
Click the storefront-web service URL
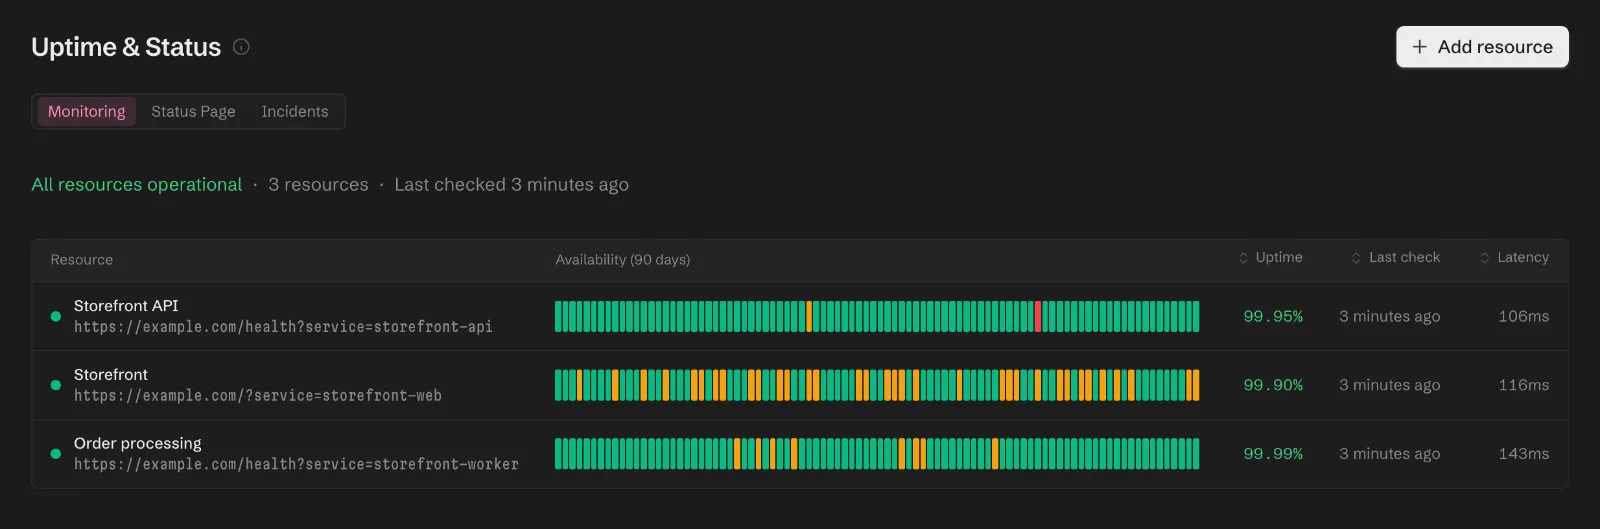click(x=257, y=396)
